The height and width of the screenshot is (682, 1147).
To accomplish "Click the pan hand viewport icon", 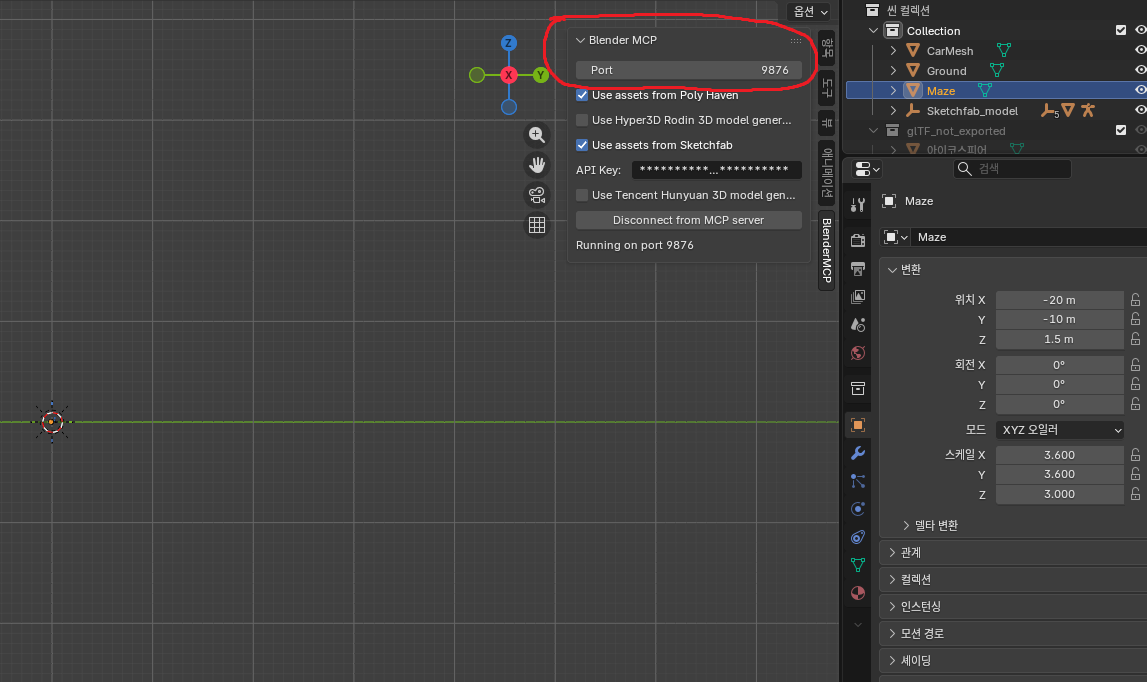I will [x=536, y=165].
